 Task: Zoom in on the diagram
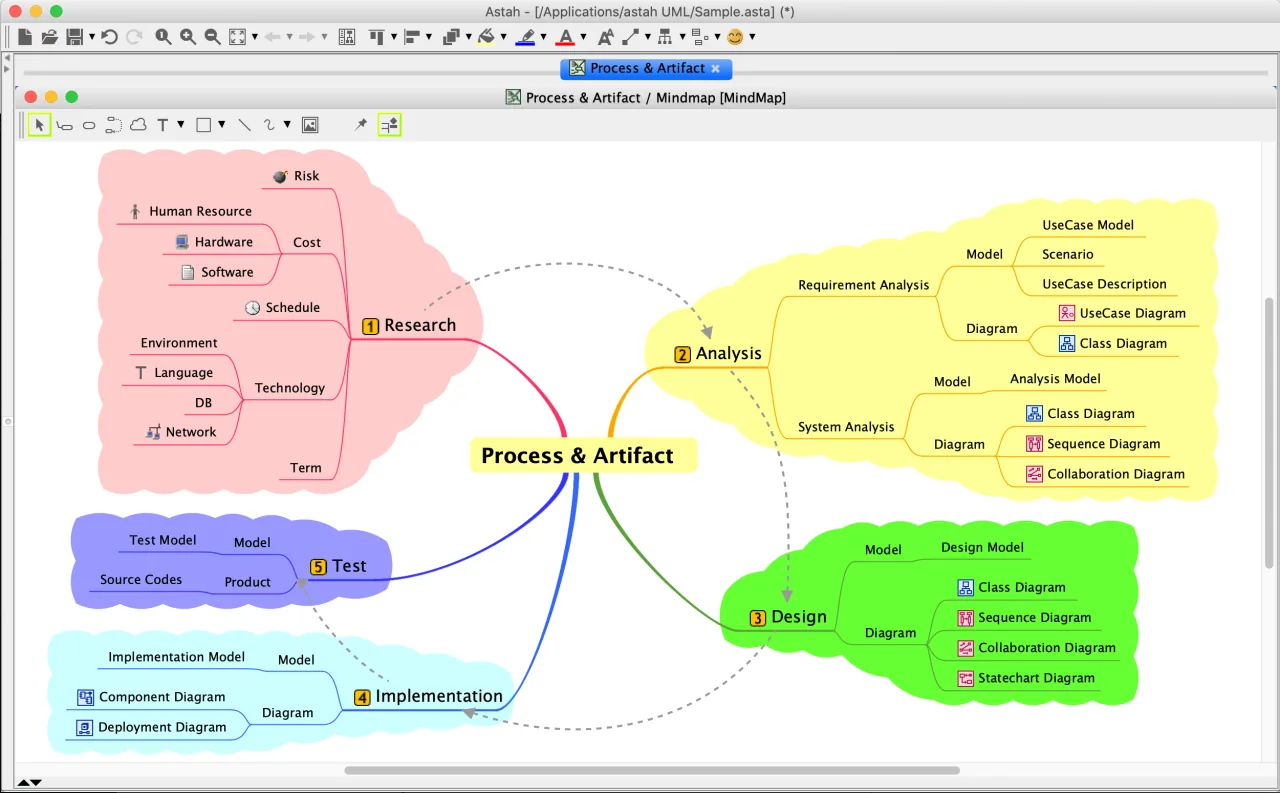pyautogui.click(x=188, y=37)
